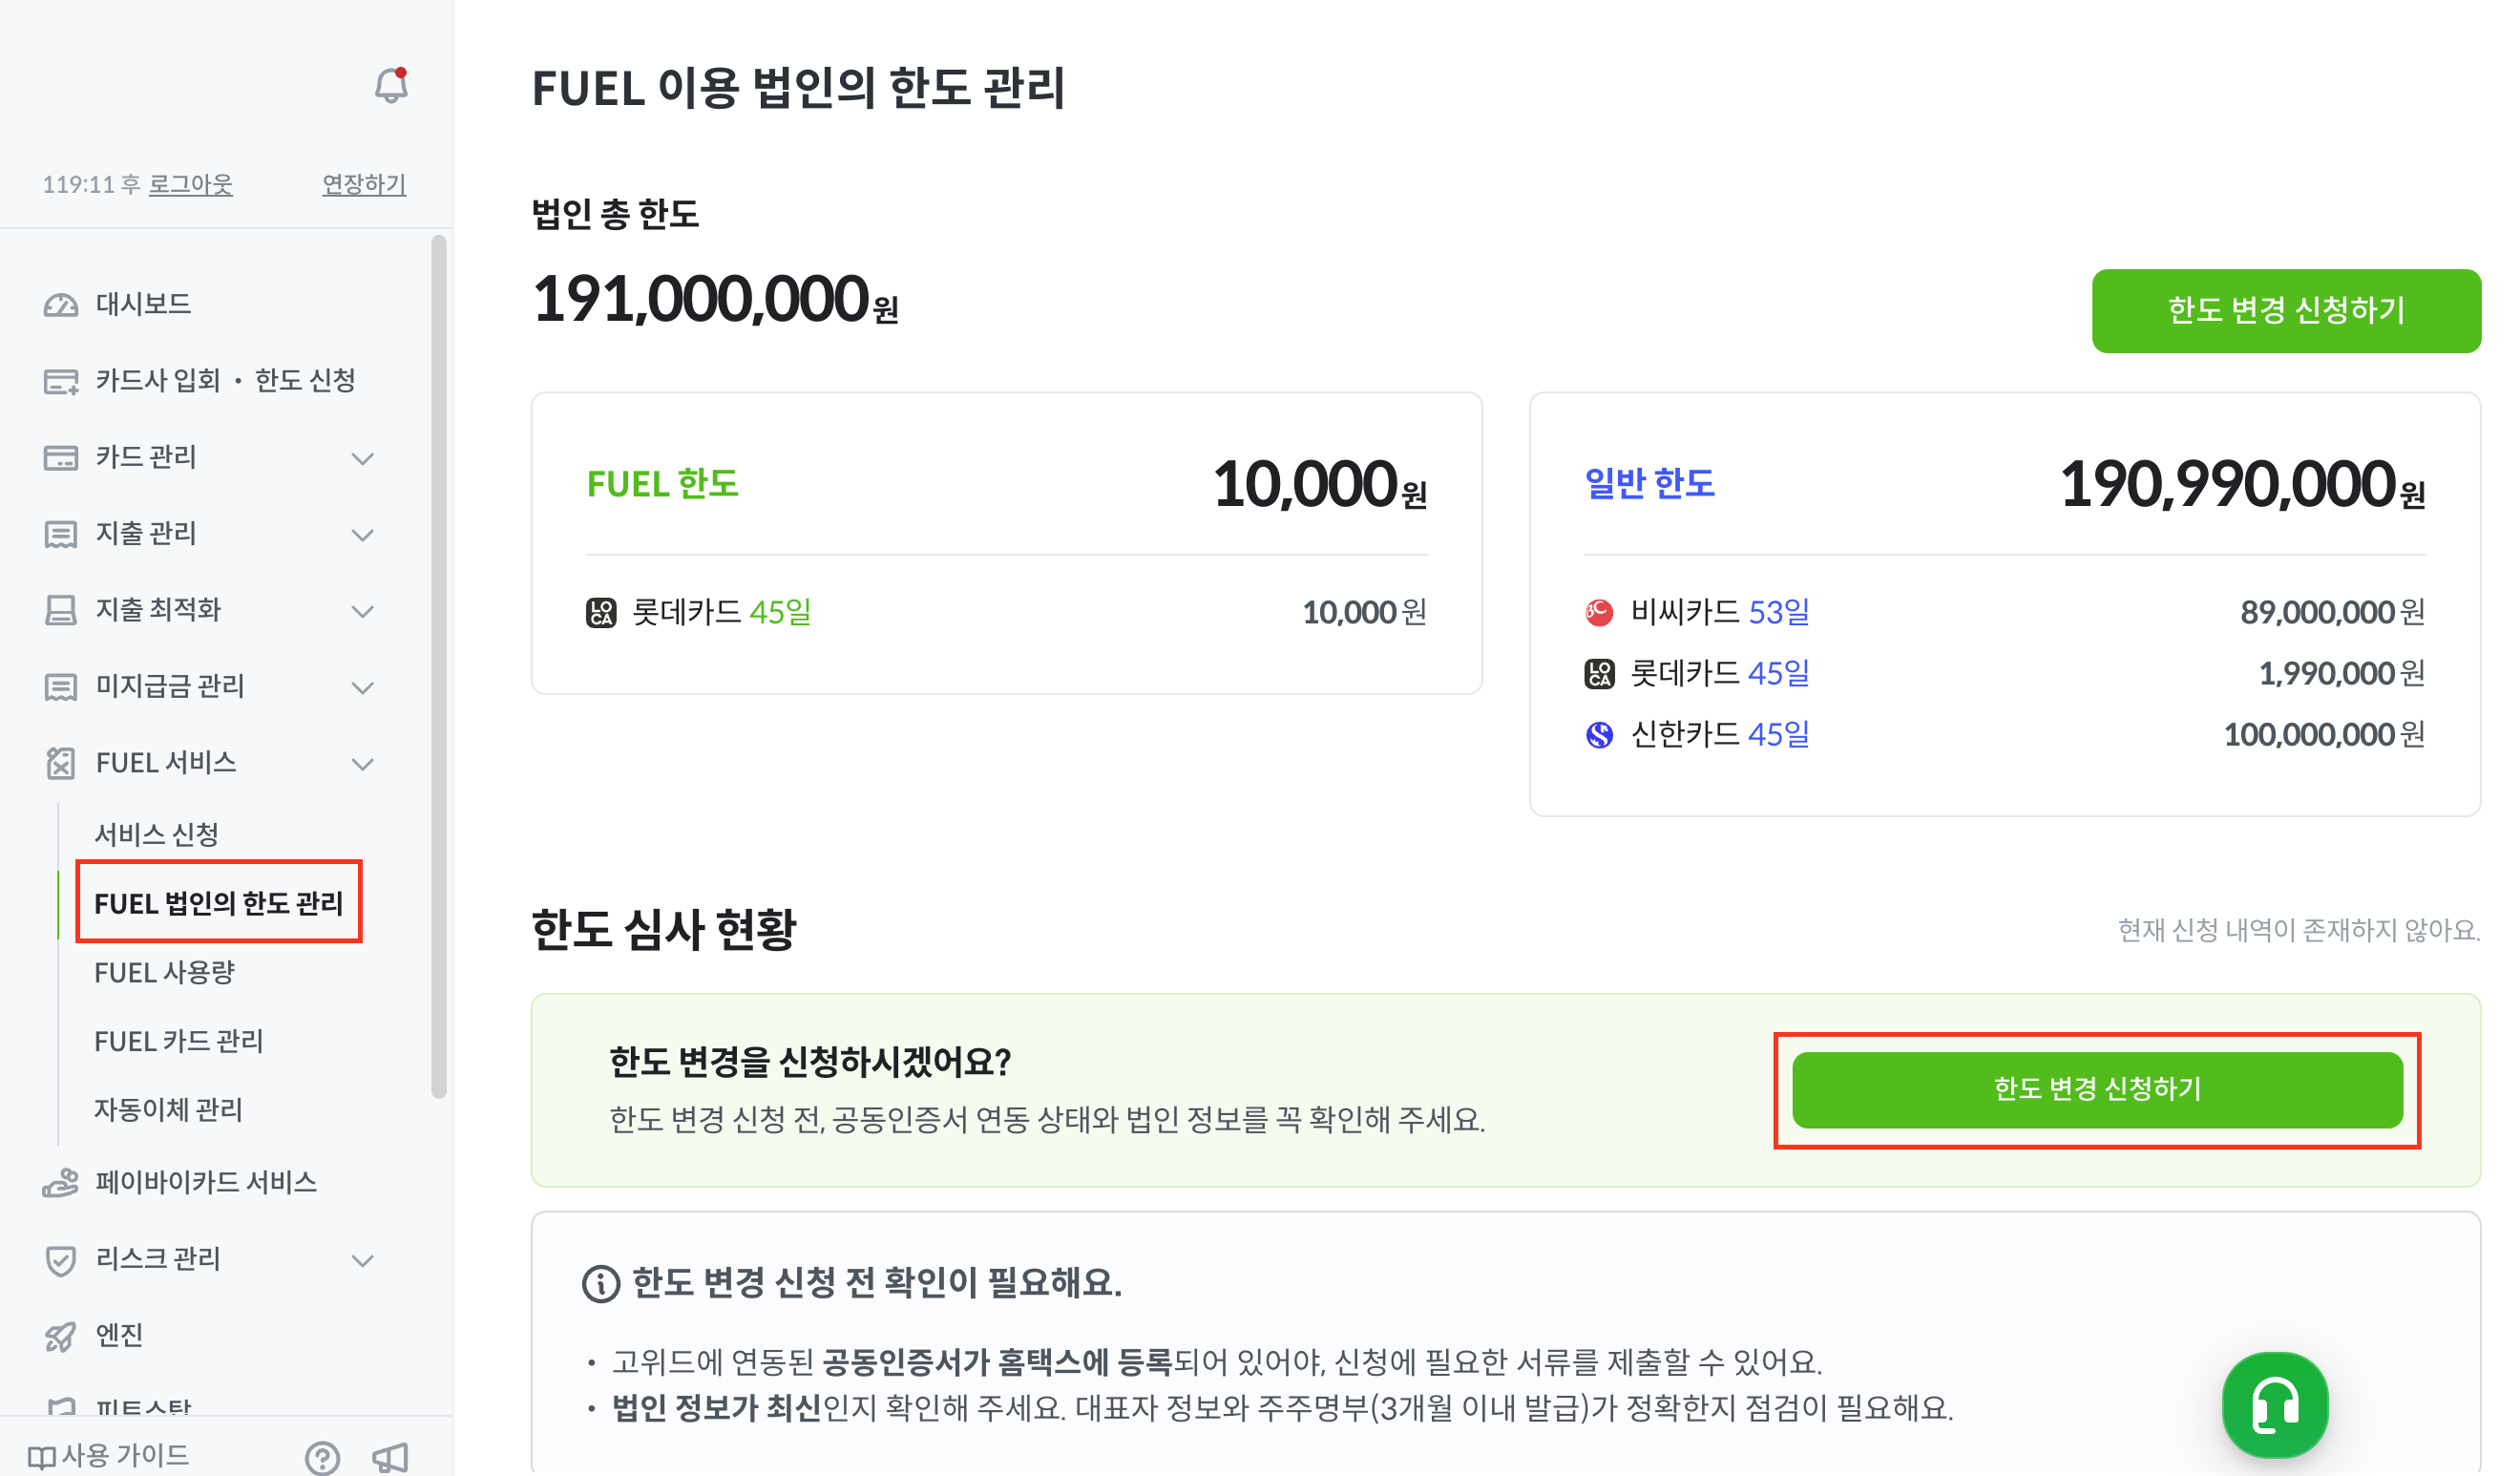The width and height of the screenshot is (2520, 1476).
Task: Click the 리스크 관리 shield icon
Action: 60,1260
